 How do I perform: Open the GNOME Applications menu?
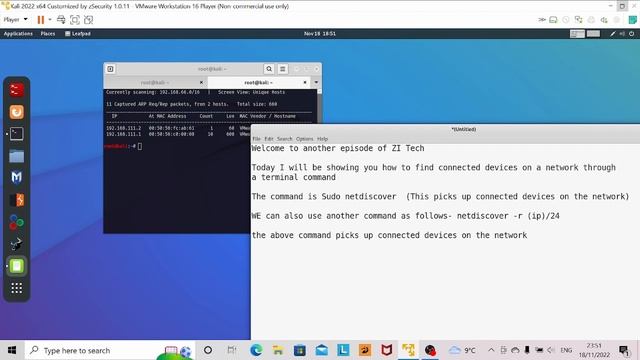click(x=18, y=34)
